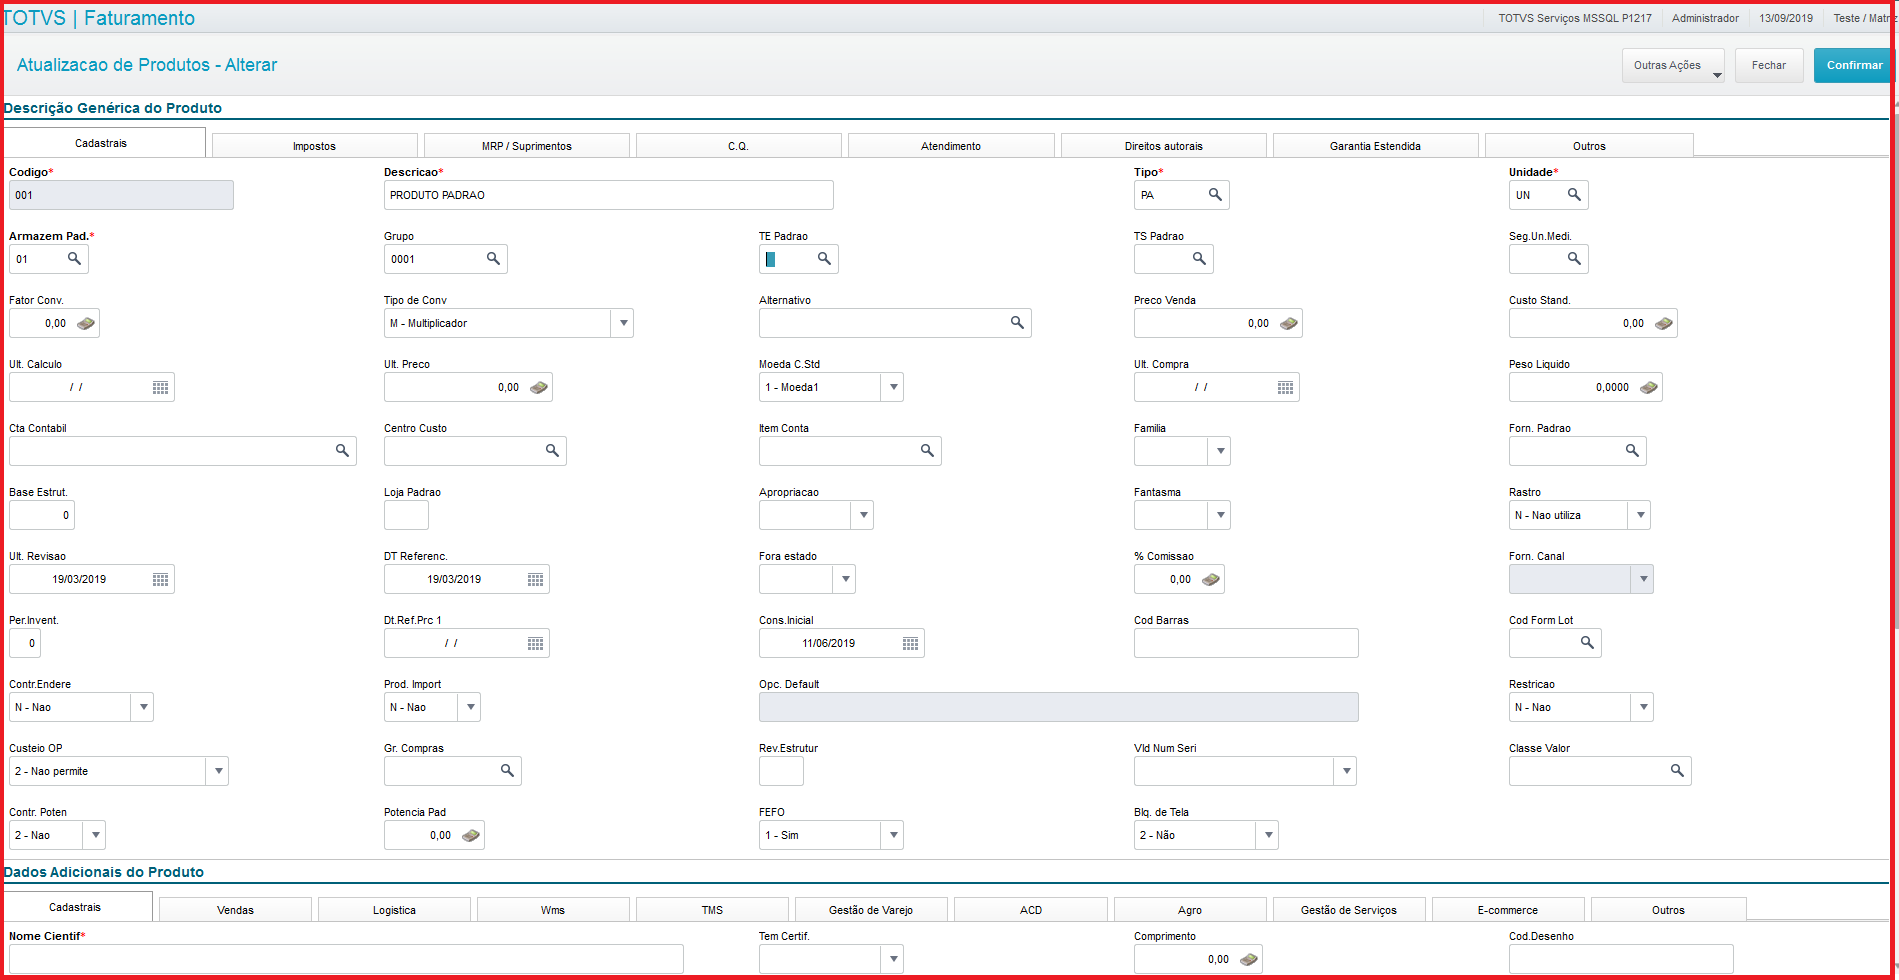
Task: Expand Contr.Endere dropdown
Action: click(142, 707)
